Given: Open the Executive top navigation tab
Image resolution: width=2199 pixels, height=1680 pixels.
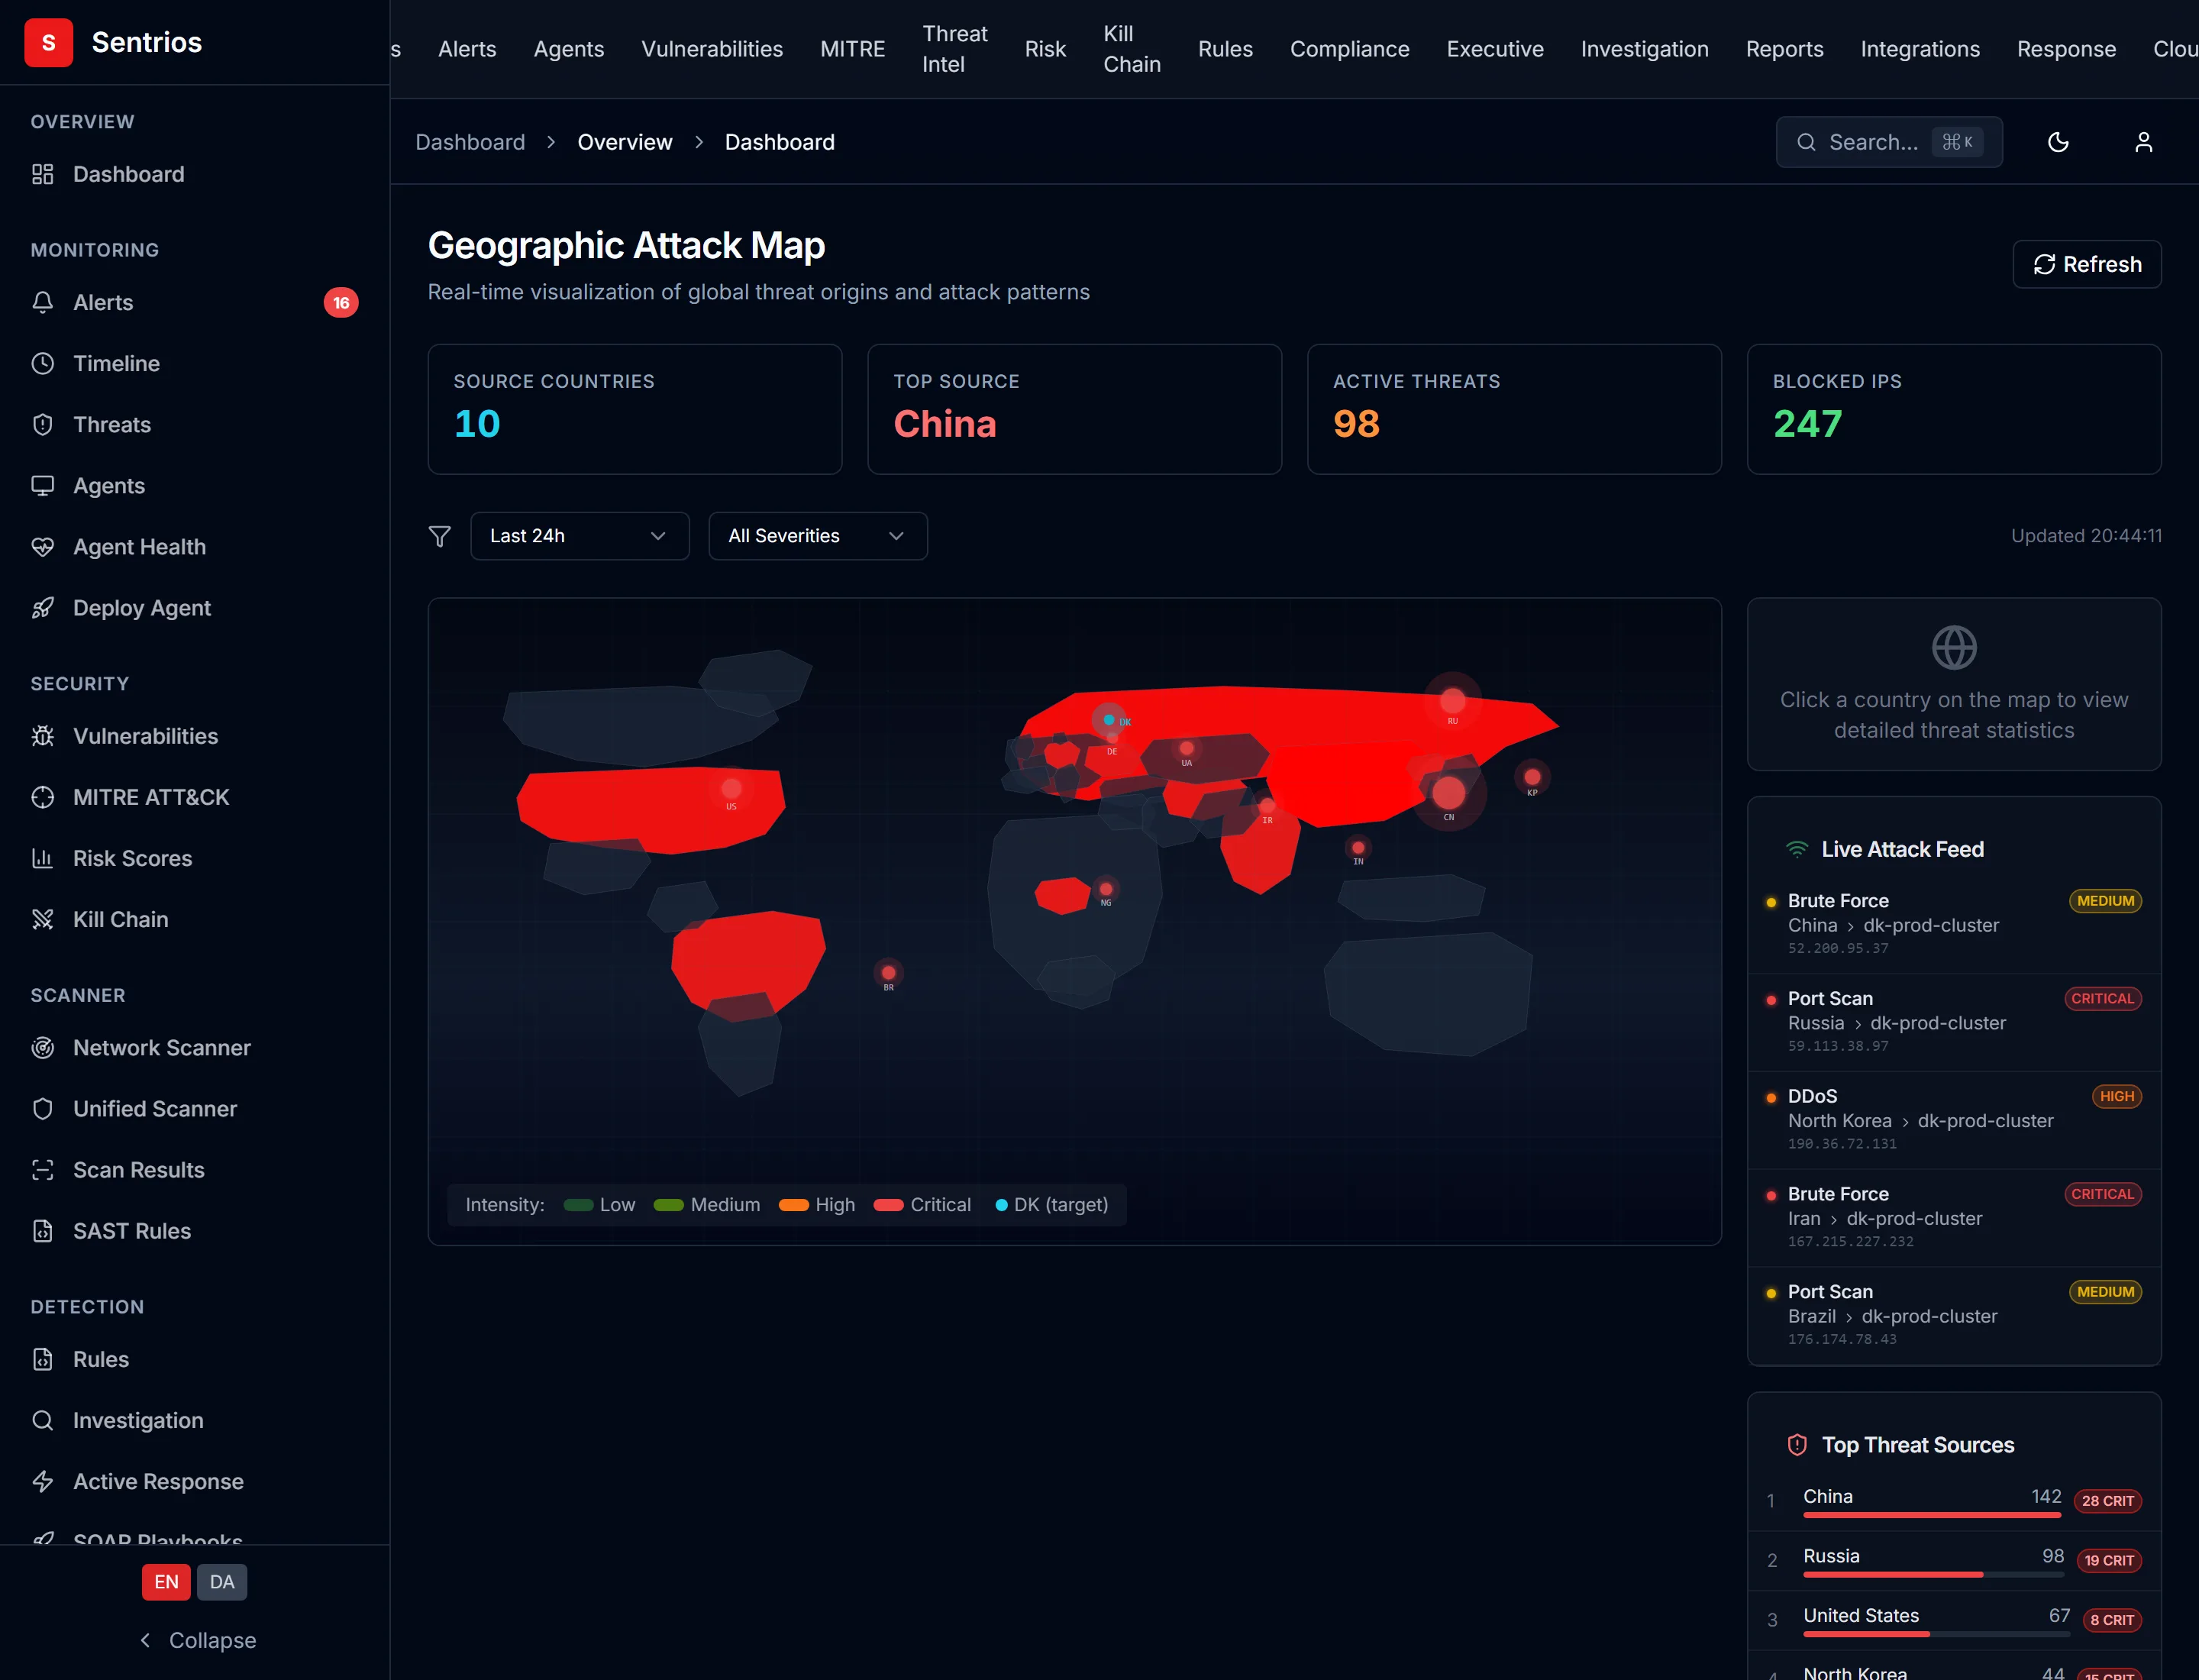Looking at the screenshot, I should pos(1495,49).
